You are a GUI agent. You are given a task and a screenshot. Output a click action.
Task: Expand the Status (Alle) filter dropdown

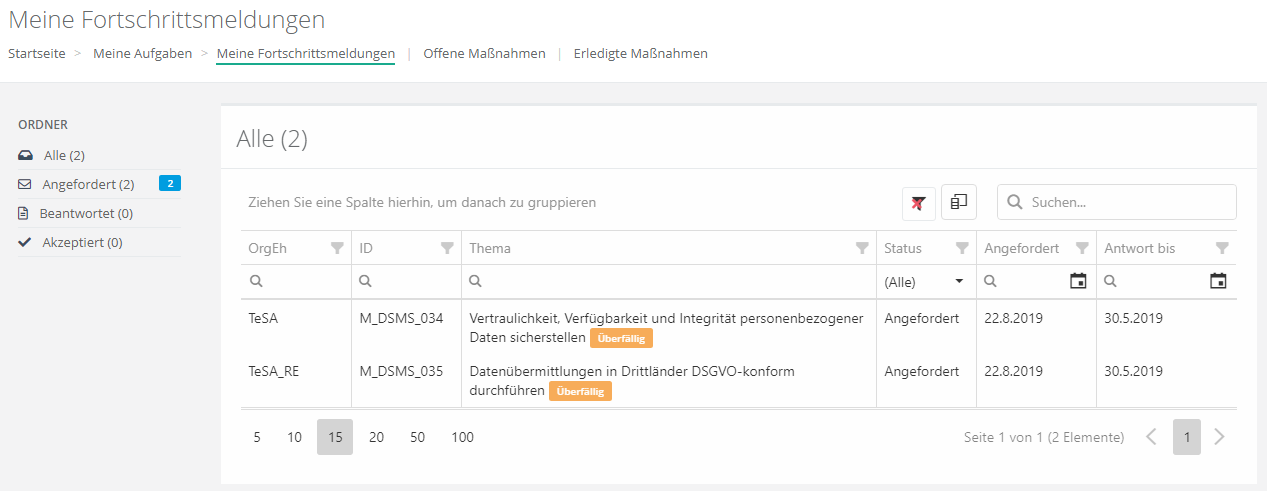coord(959,282)
